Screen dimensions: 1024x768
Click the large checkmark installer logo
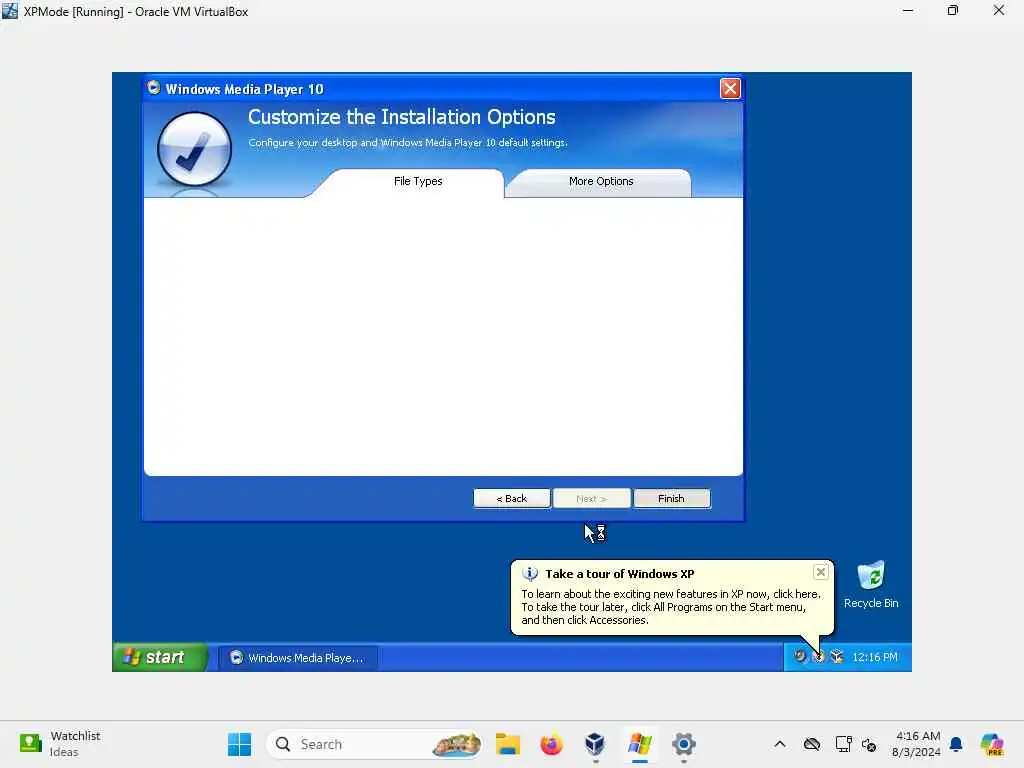click(194, 149)
